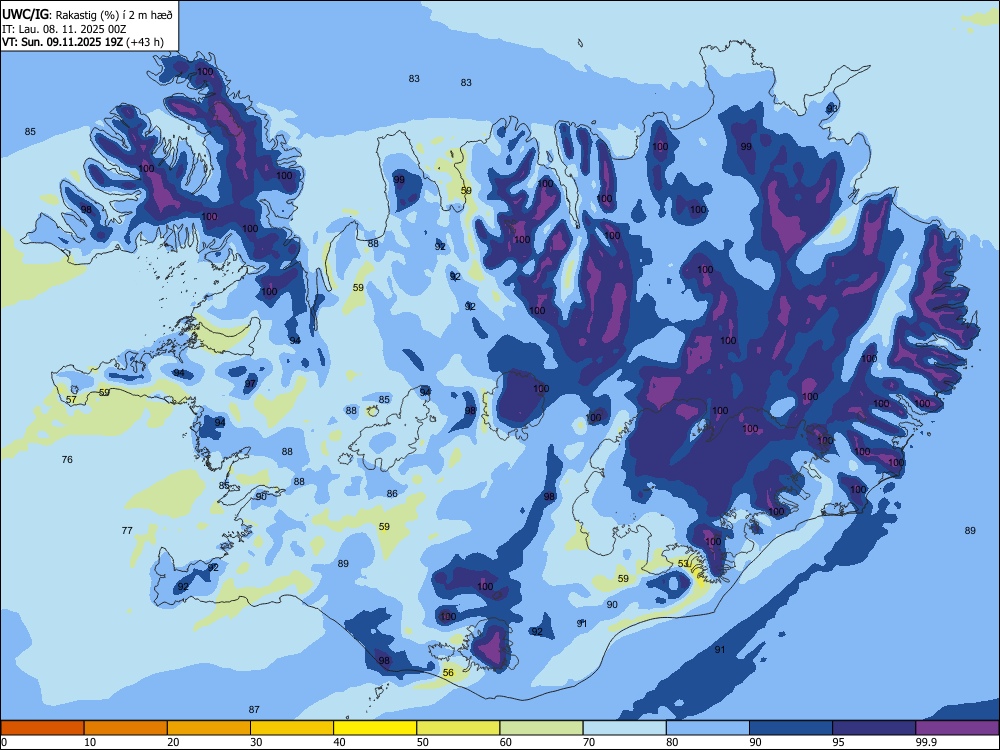1000x750 pixels.
Task: Click the '86' humidity value on the map
Action: 392,493
